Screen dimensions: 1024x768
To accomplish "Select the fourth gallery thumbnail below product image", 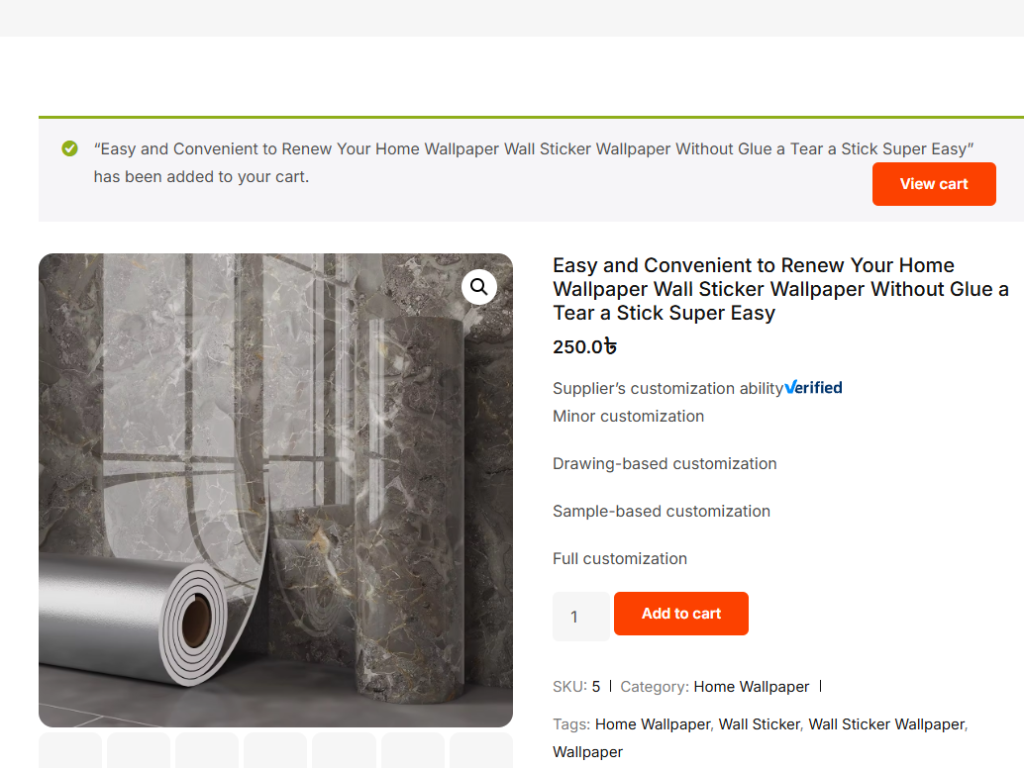I will pos(275,751).
